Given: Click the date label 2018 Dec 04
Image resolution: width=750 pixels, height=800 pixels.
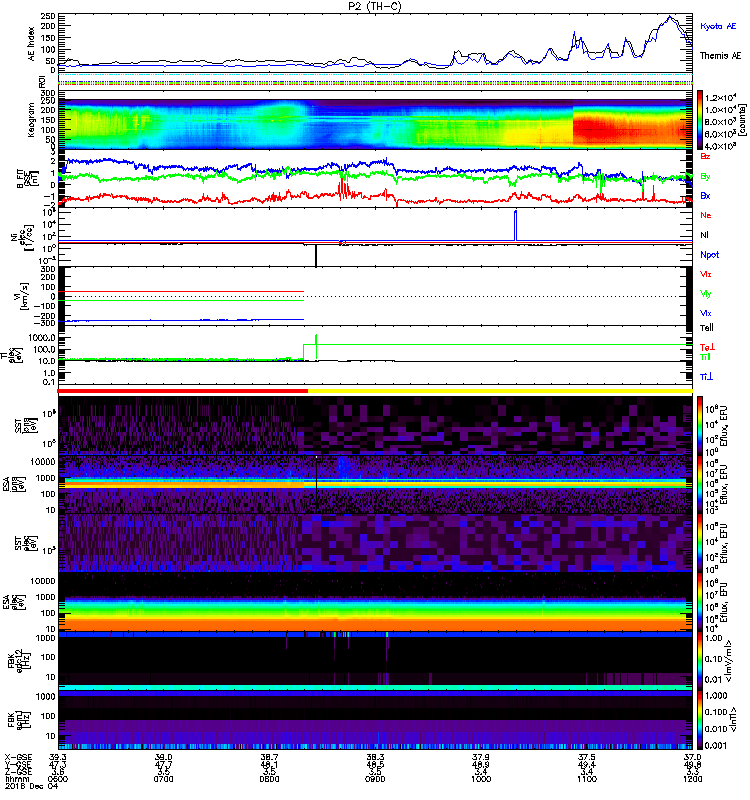Looking at the screenshot, I should (x=31, y=787).
